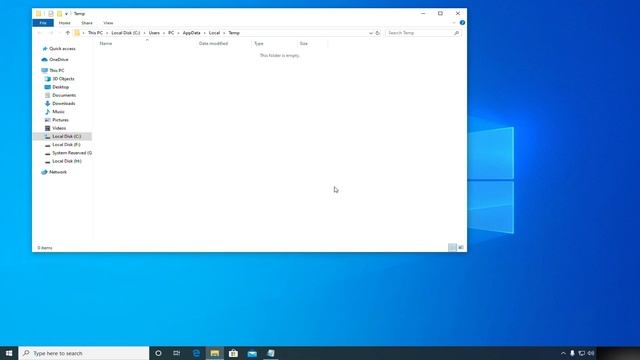Open Videos folder in sidebar
This screenshot has width=640, height=360.
(x=59, y=128)
